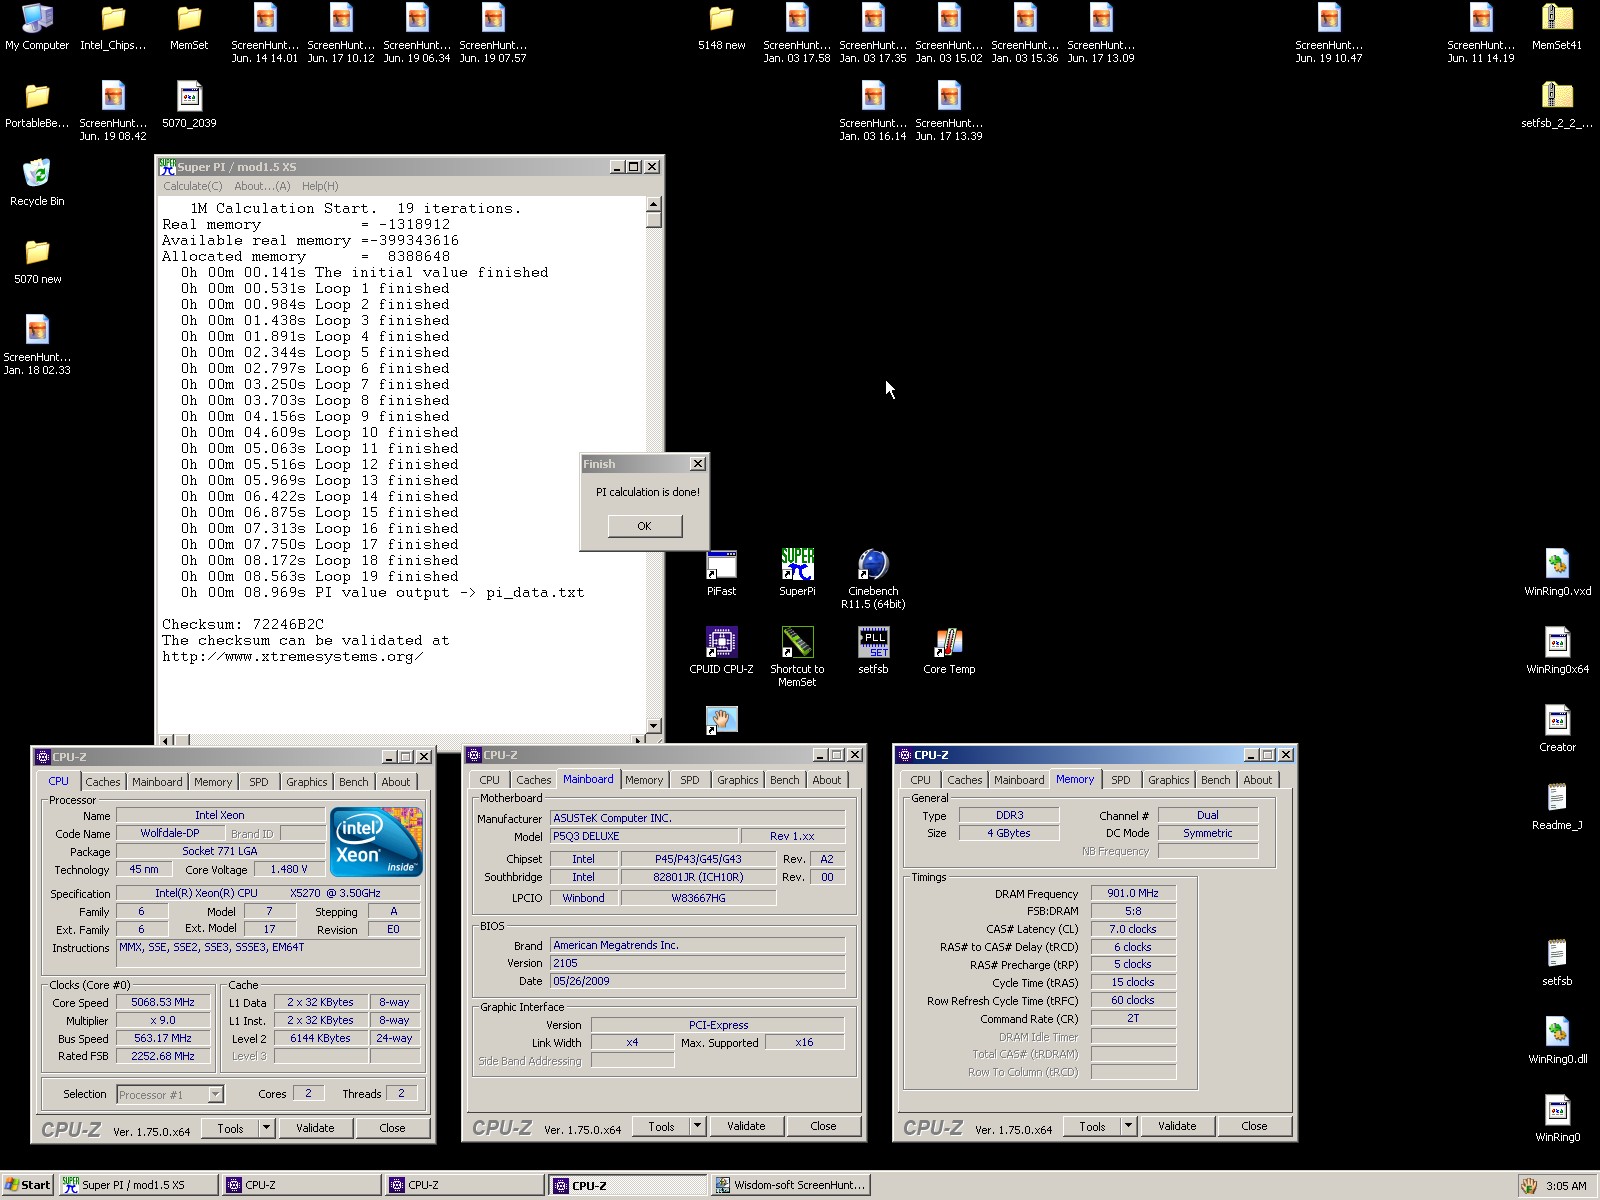The width and height of the screenshot is (1600, 1200).
Task: Open the 5070 new folder
Action: (x=37, y=261)
